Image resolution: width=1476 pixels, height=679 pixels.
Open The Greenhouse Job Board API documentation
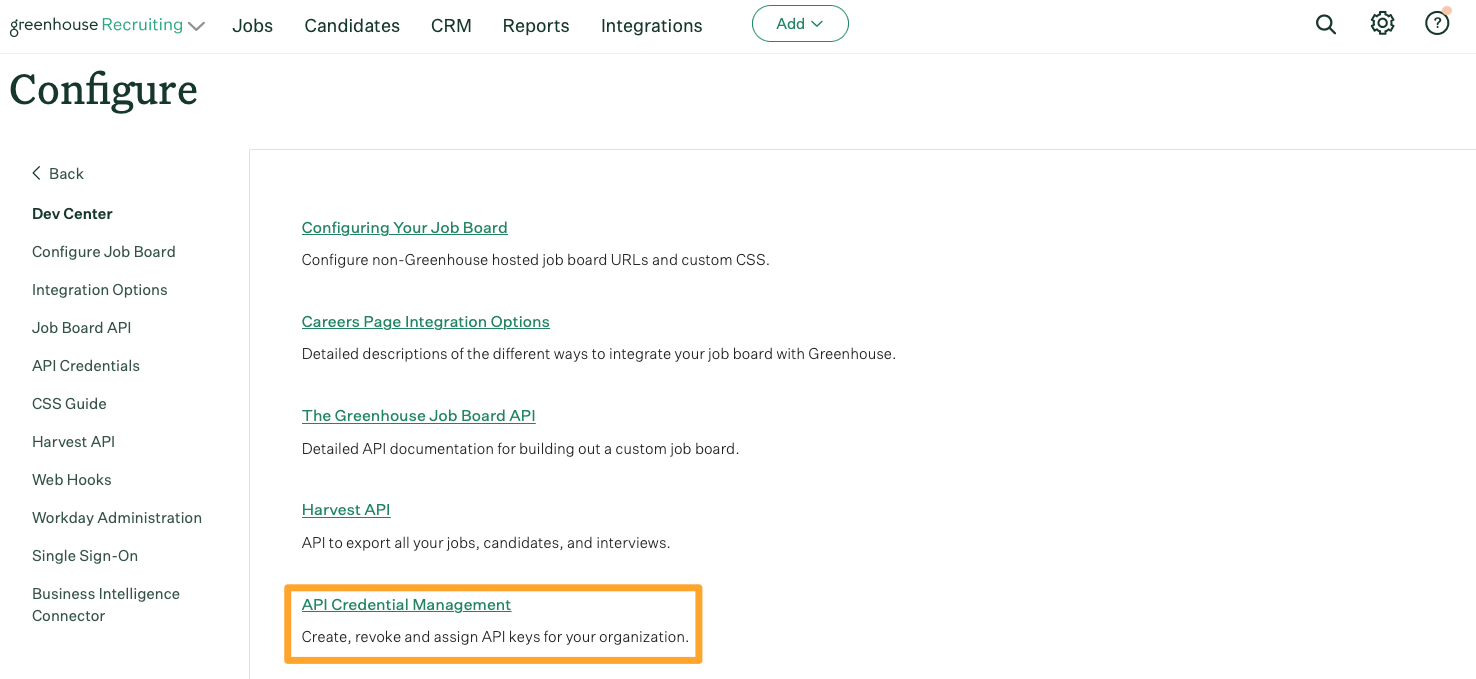[x=418, y=415]
